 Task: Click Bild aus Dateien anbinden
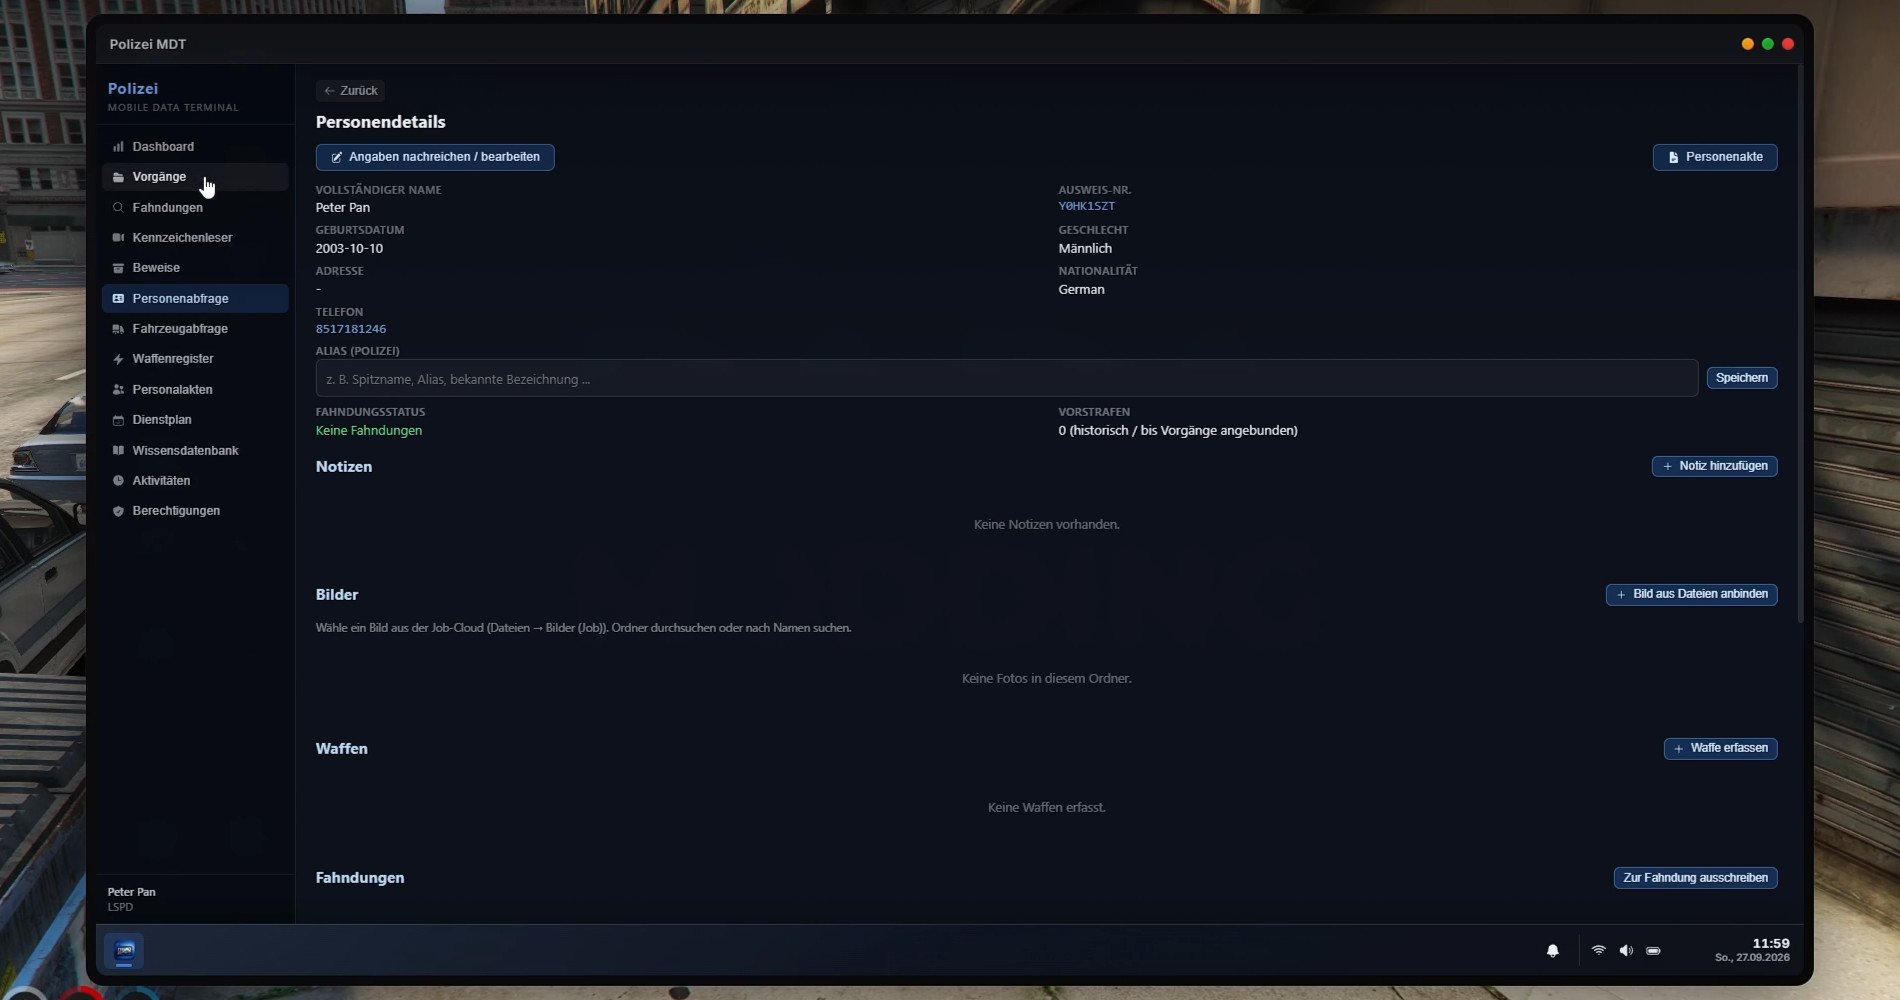click(x=1692, y=594)
